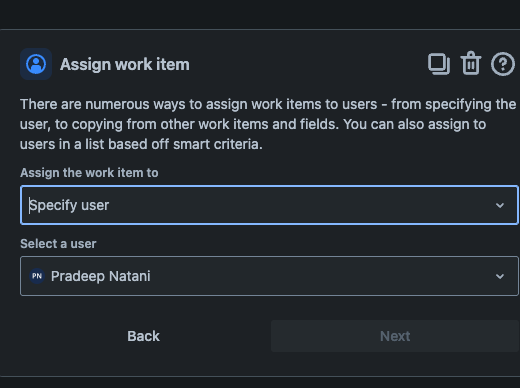This screenshot has width=520, height=388.
Task: Click the Select a user label
Action: pyautogui.click(x=58, y=244)
